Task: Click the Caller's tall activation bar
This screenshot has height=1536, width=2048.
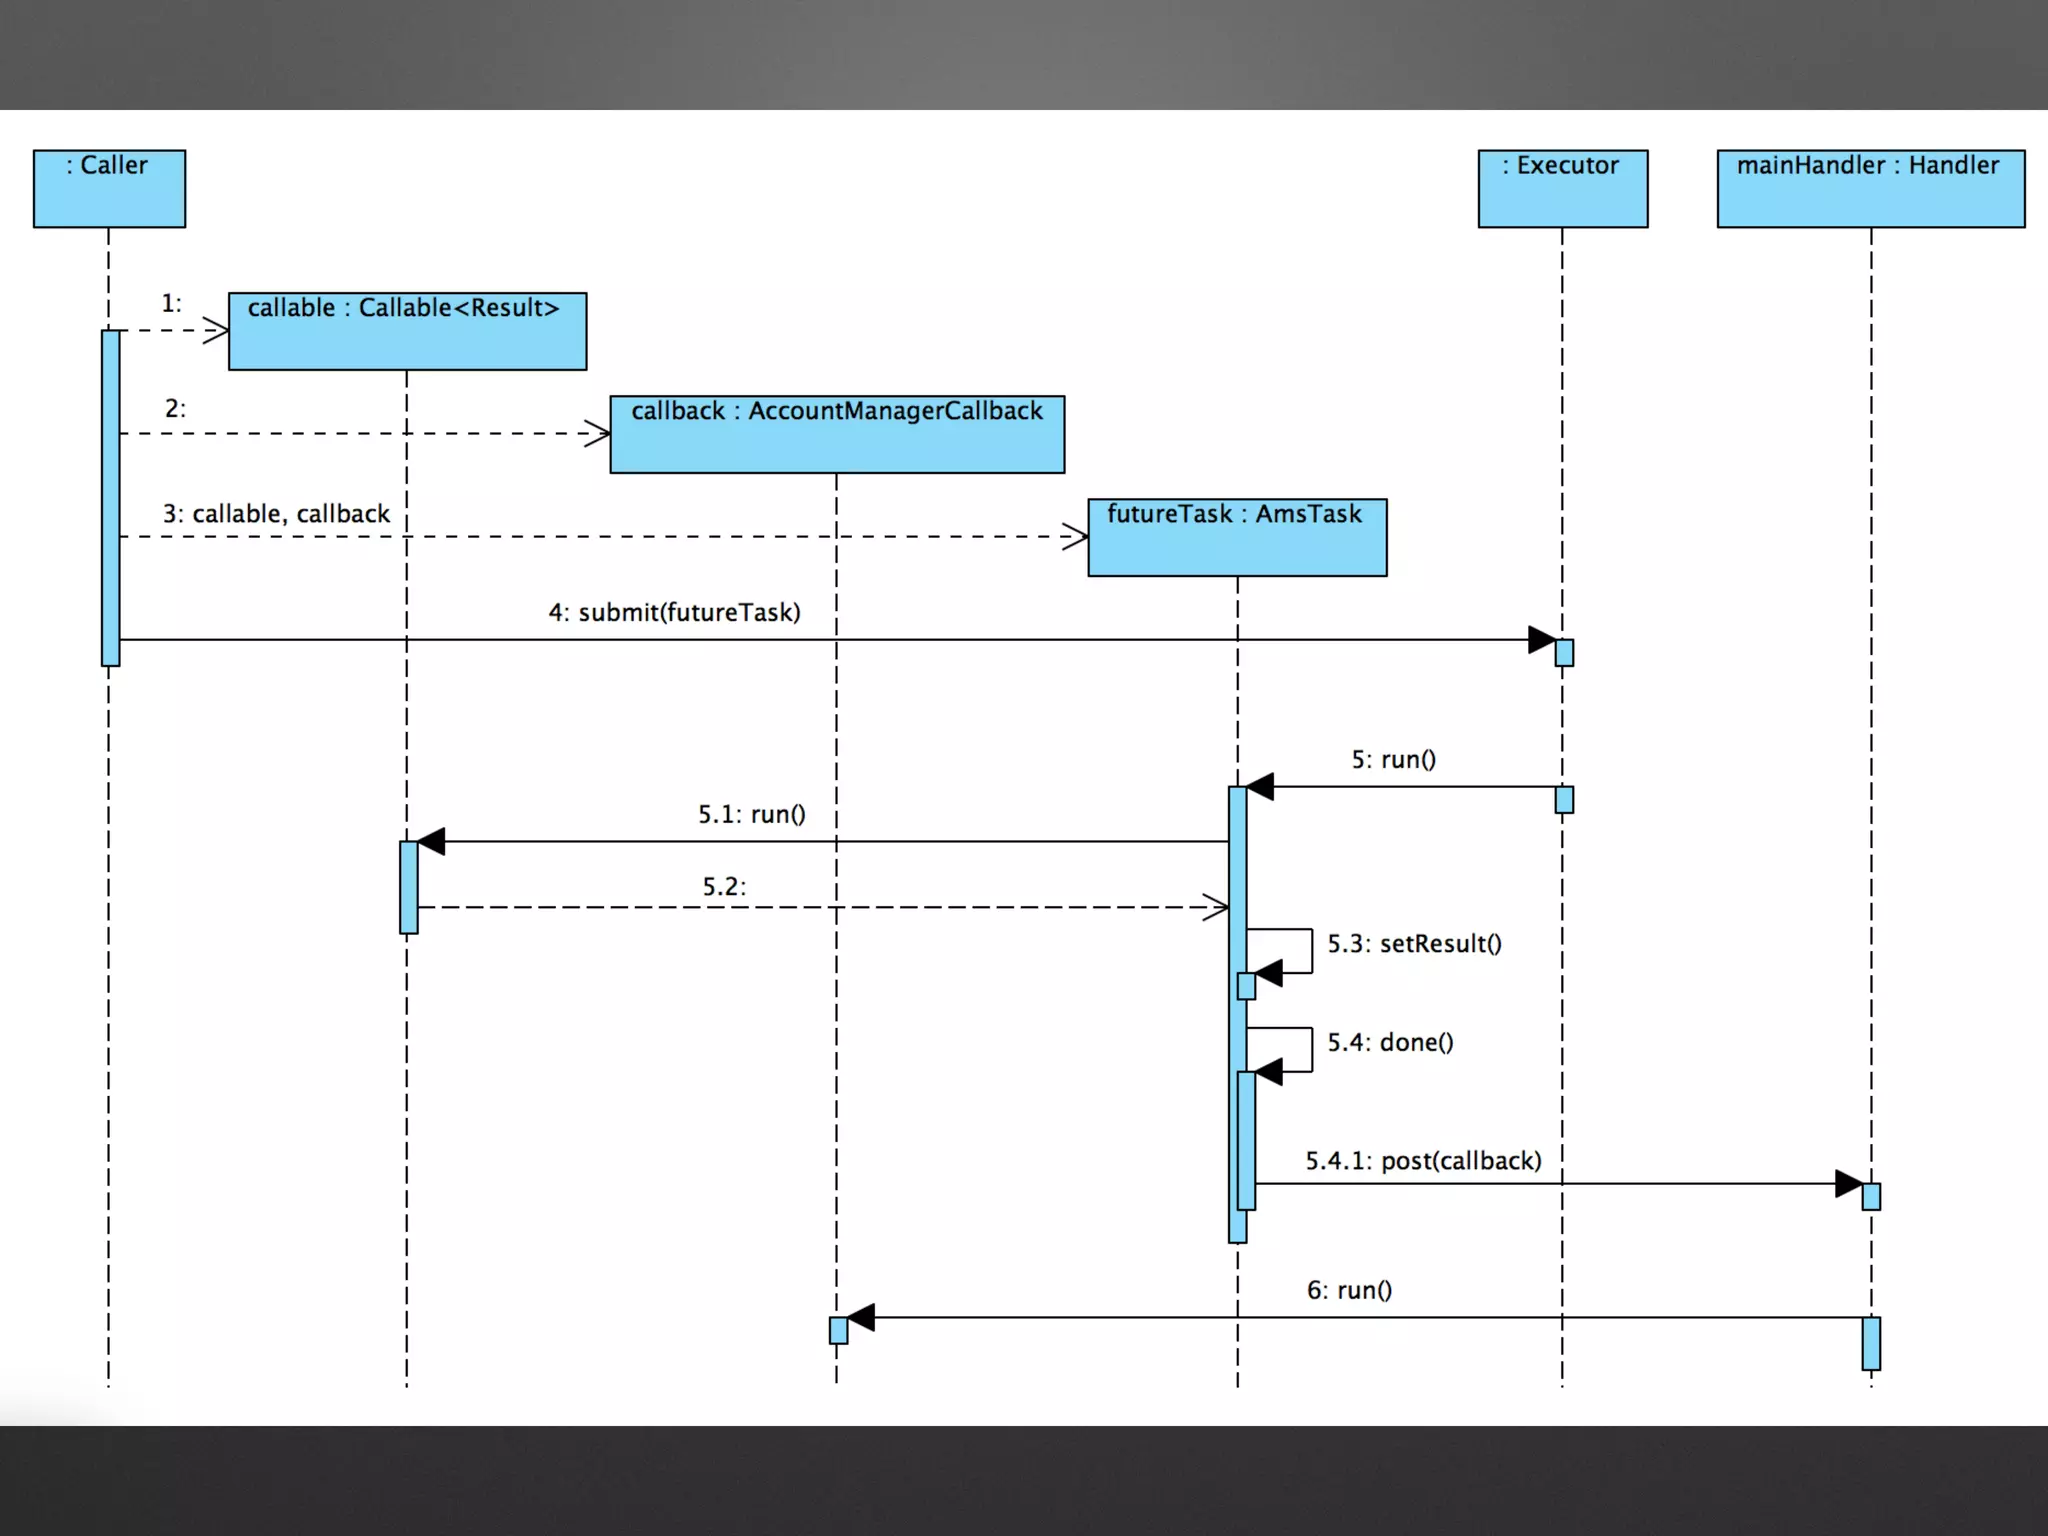Action: pyautogui.click(x=110, y=498)
